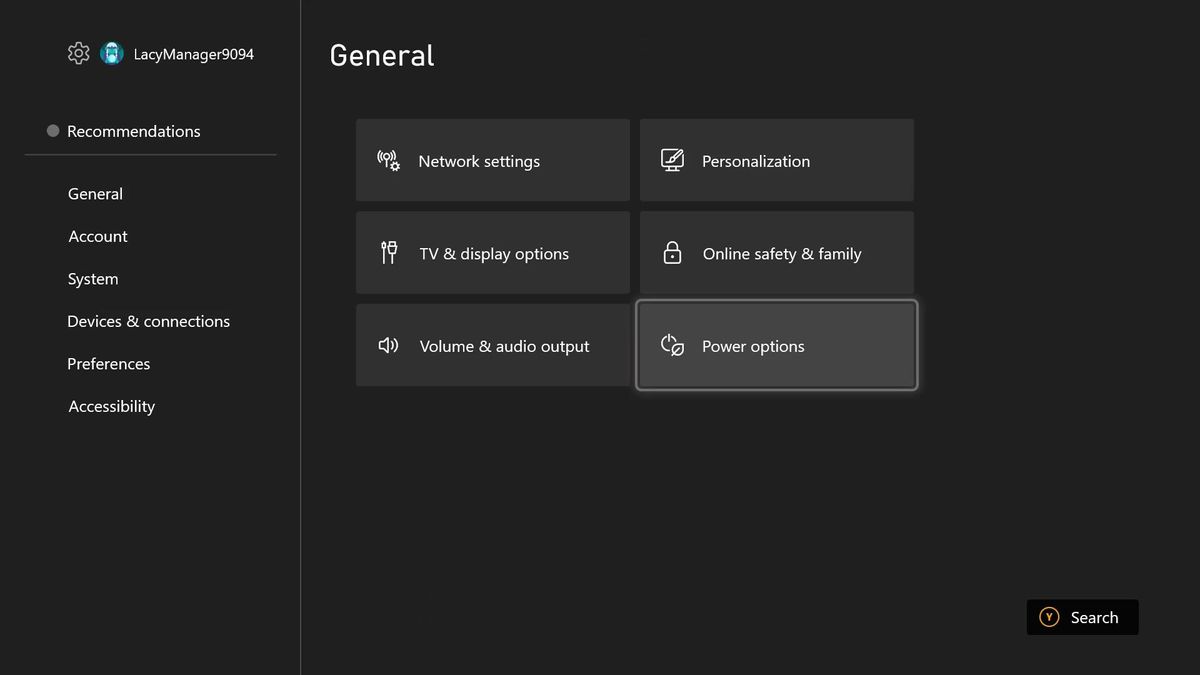Open the System category
Image resolution: width=1200 pixels, height=675 pixels.
[93, 279]
